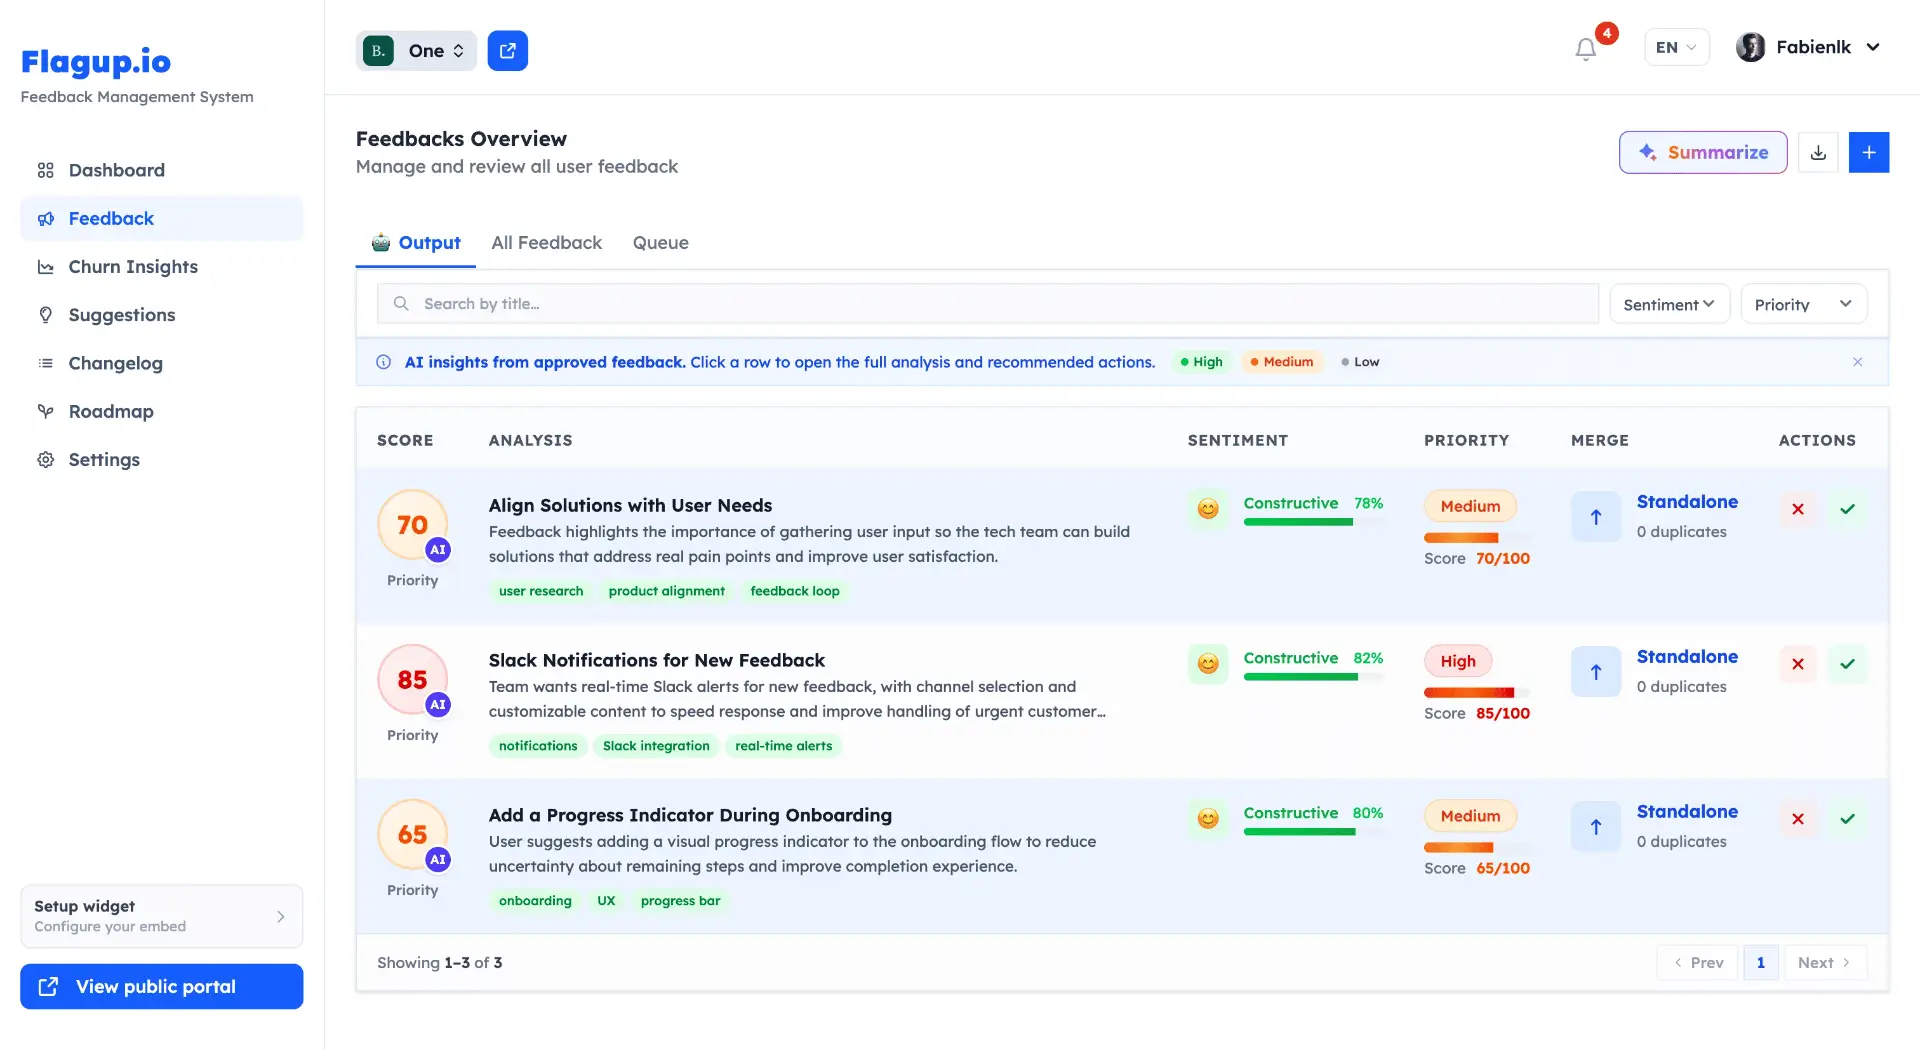The image size is (1920, 1050).
Task: Click merge arrow for Slack Notifications row
Action: tap(1596, 672)
